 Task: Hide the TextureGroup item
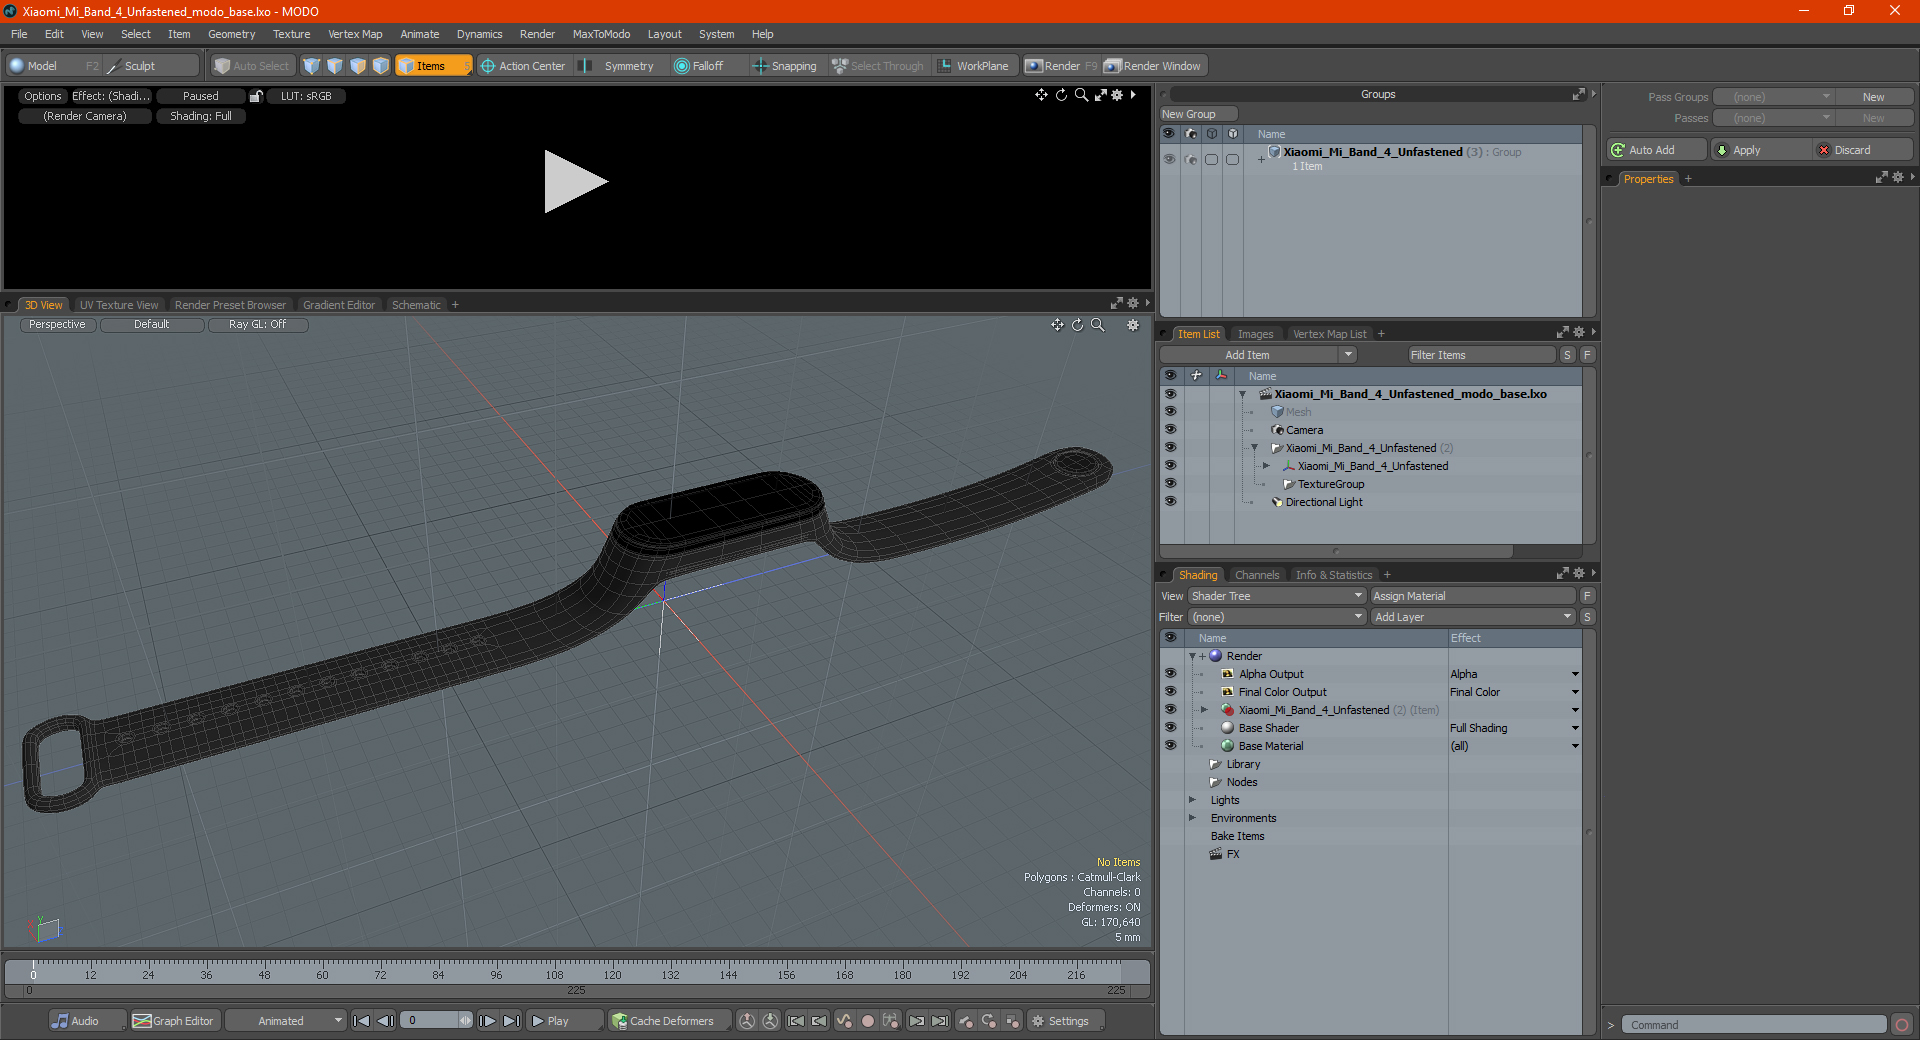pyautogui.click(x=1170, y=484)
